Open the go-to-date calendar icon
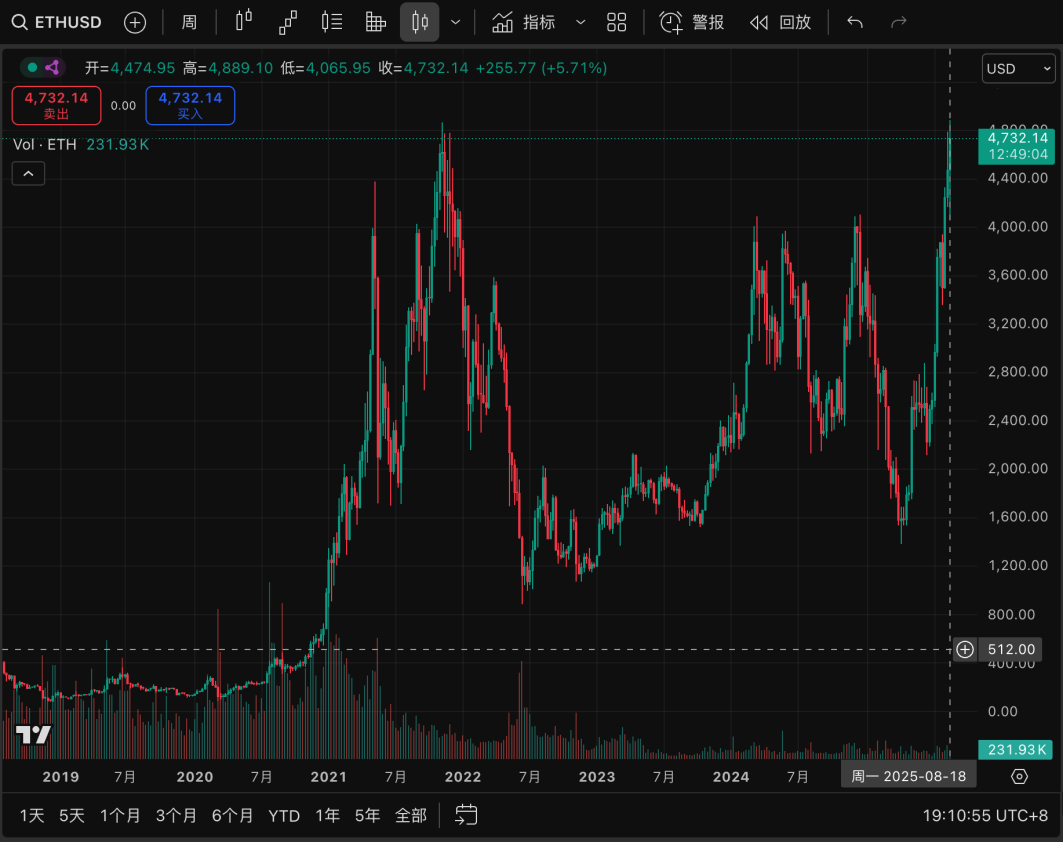This screenshot has width=1063, height=842. coord(466,815)
